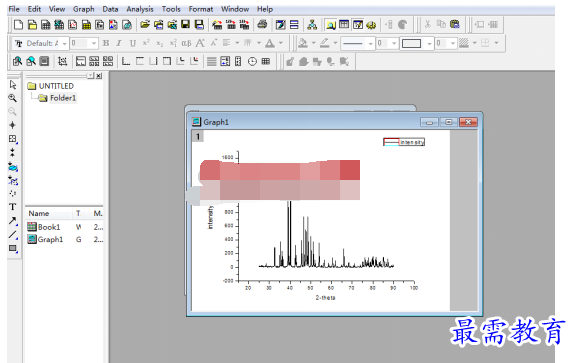574x363 pixels.
Task: Open the Window menu
Action: coord(235,9)
